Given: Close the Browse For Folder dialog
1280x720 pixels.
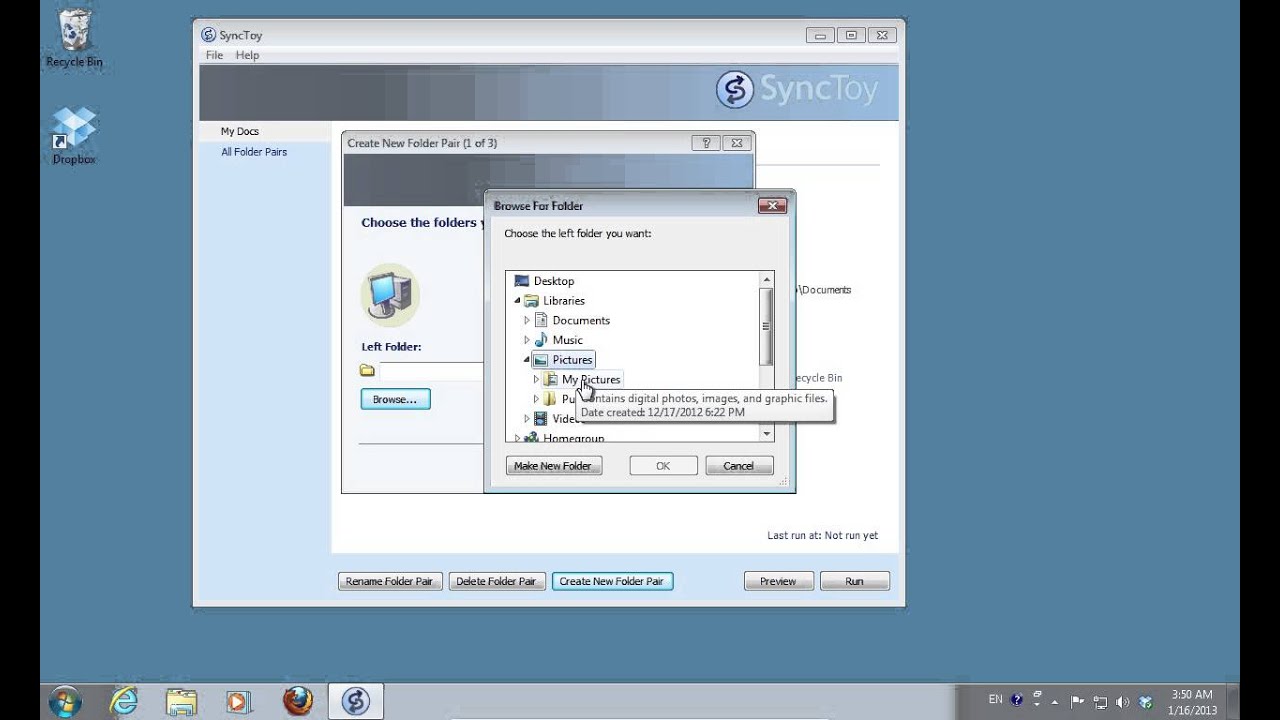Looking at the screenshot, I should [771, 206].
